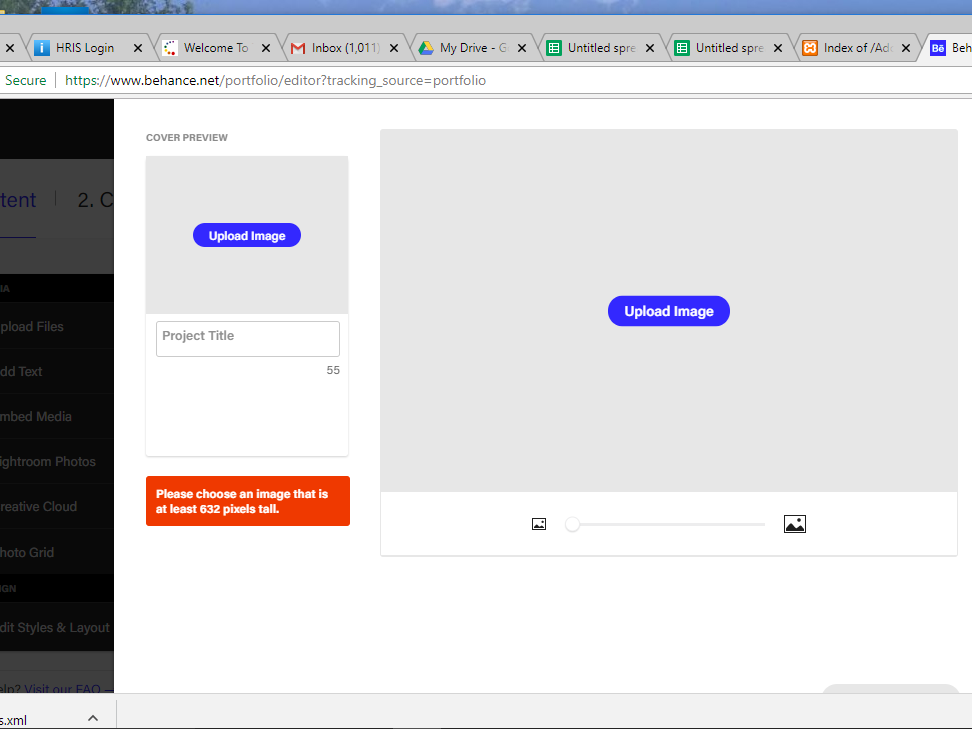
Task: Click the large Upload Image button
Action: [669, 311]
